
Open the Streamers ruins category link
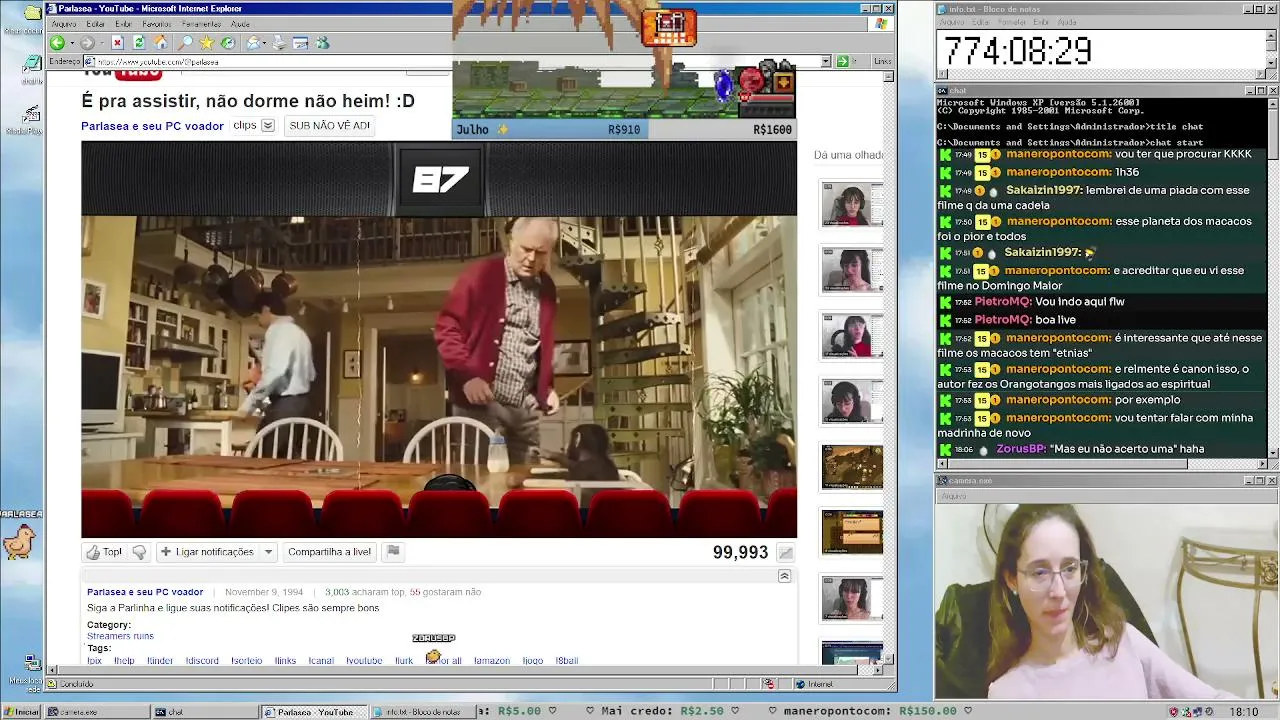point(120,636)
